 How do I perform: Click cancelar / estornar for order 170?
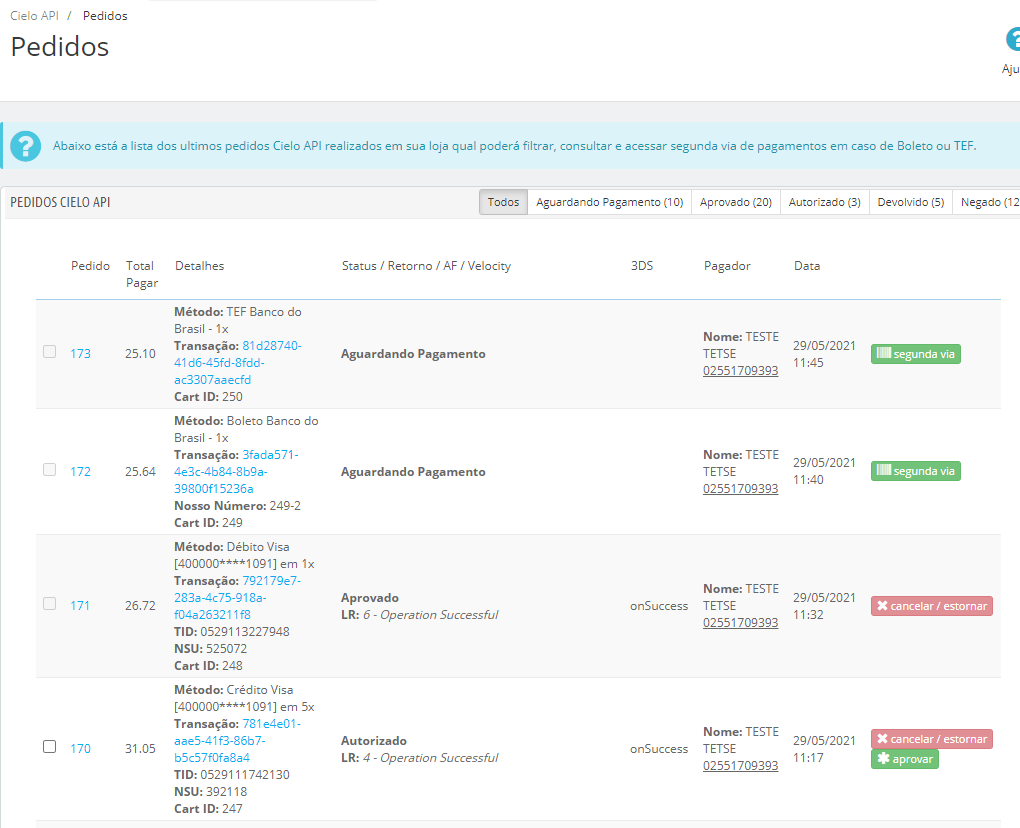pyautogui.click(x=932, y=739)
